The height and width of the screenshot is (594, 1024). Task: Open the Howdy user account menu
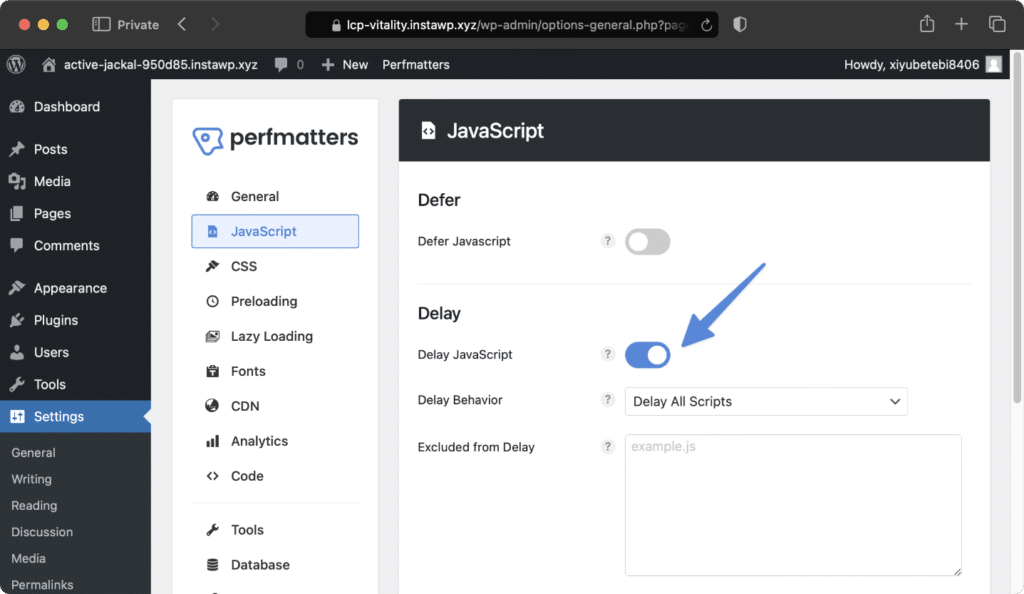coord(922,64)
